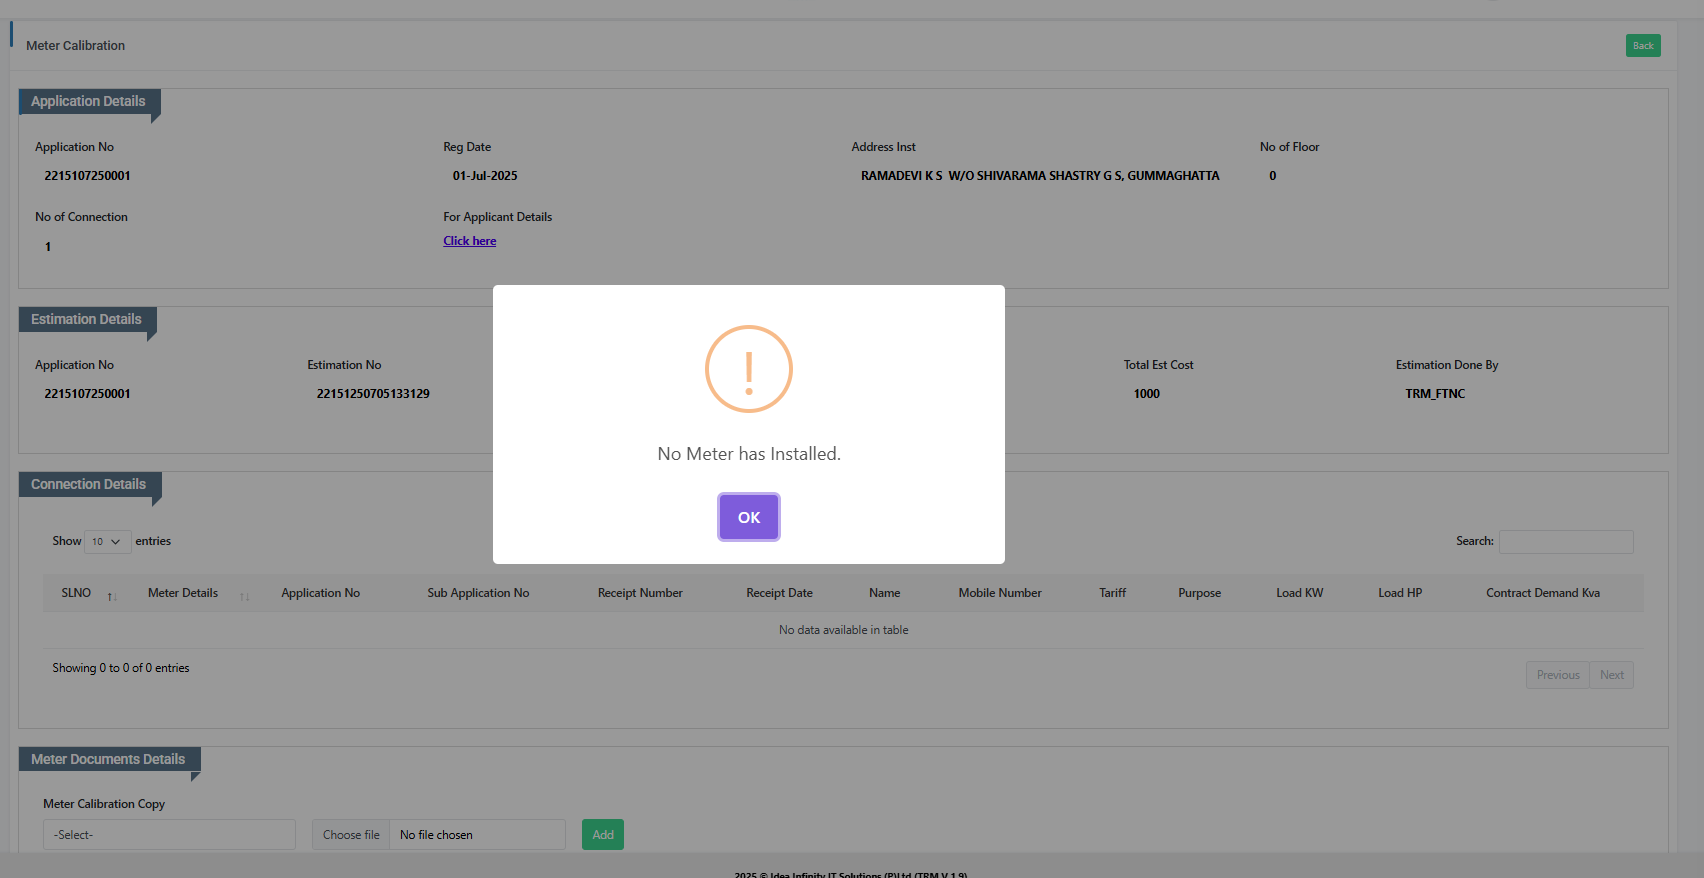Click the Contract Demand Kva column header
The height and width of the screenshot is (878, 1704).
coord(1542,593)
